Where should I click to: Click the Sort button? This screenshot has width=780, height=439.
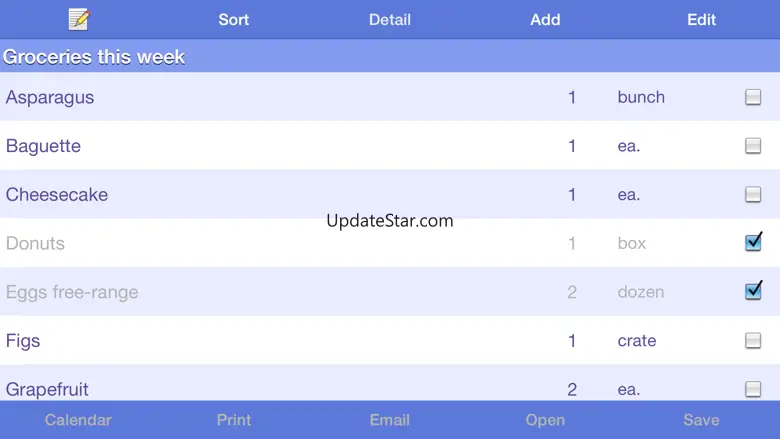(x=234, y=20)
